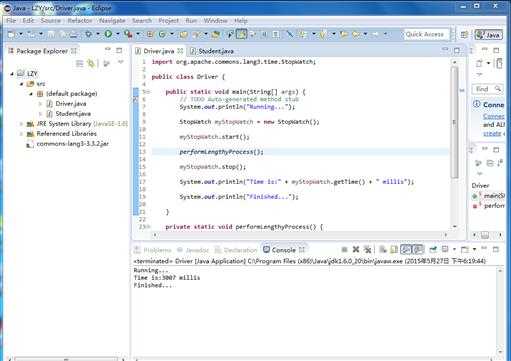The height and width of the screenshot is (361, 511).
Task: Switch to the Declaration tab
Action: coord(236,250)
